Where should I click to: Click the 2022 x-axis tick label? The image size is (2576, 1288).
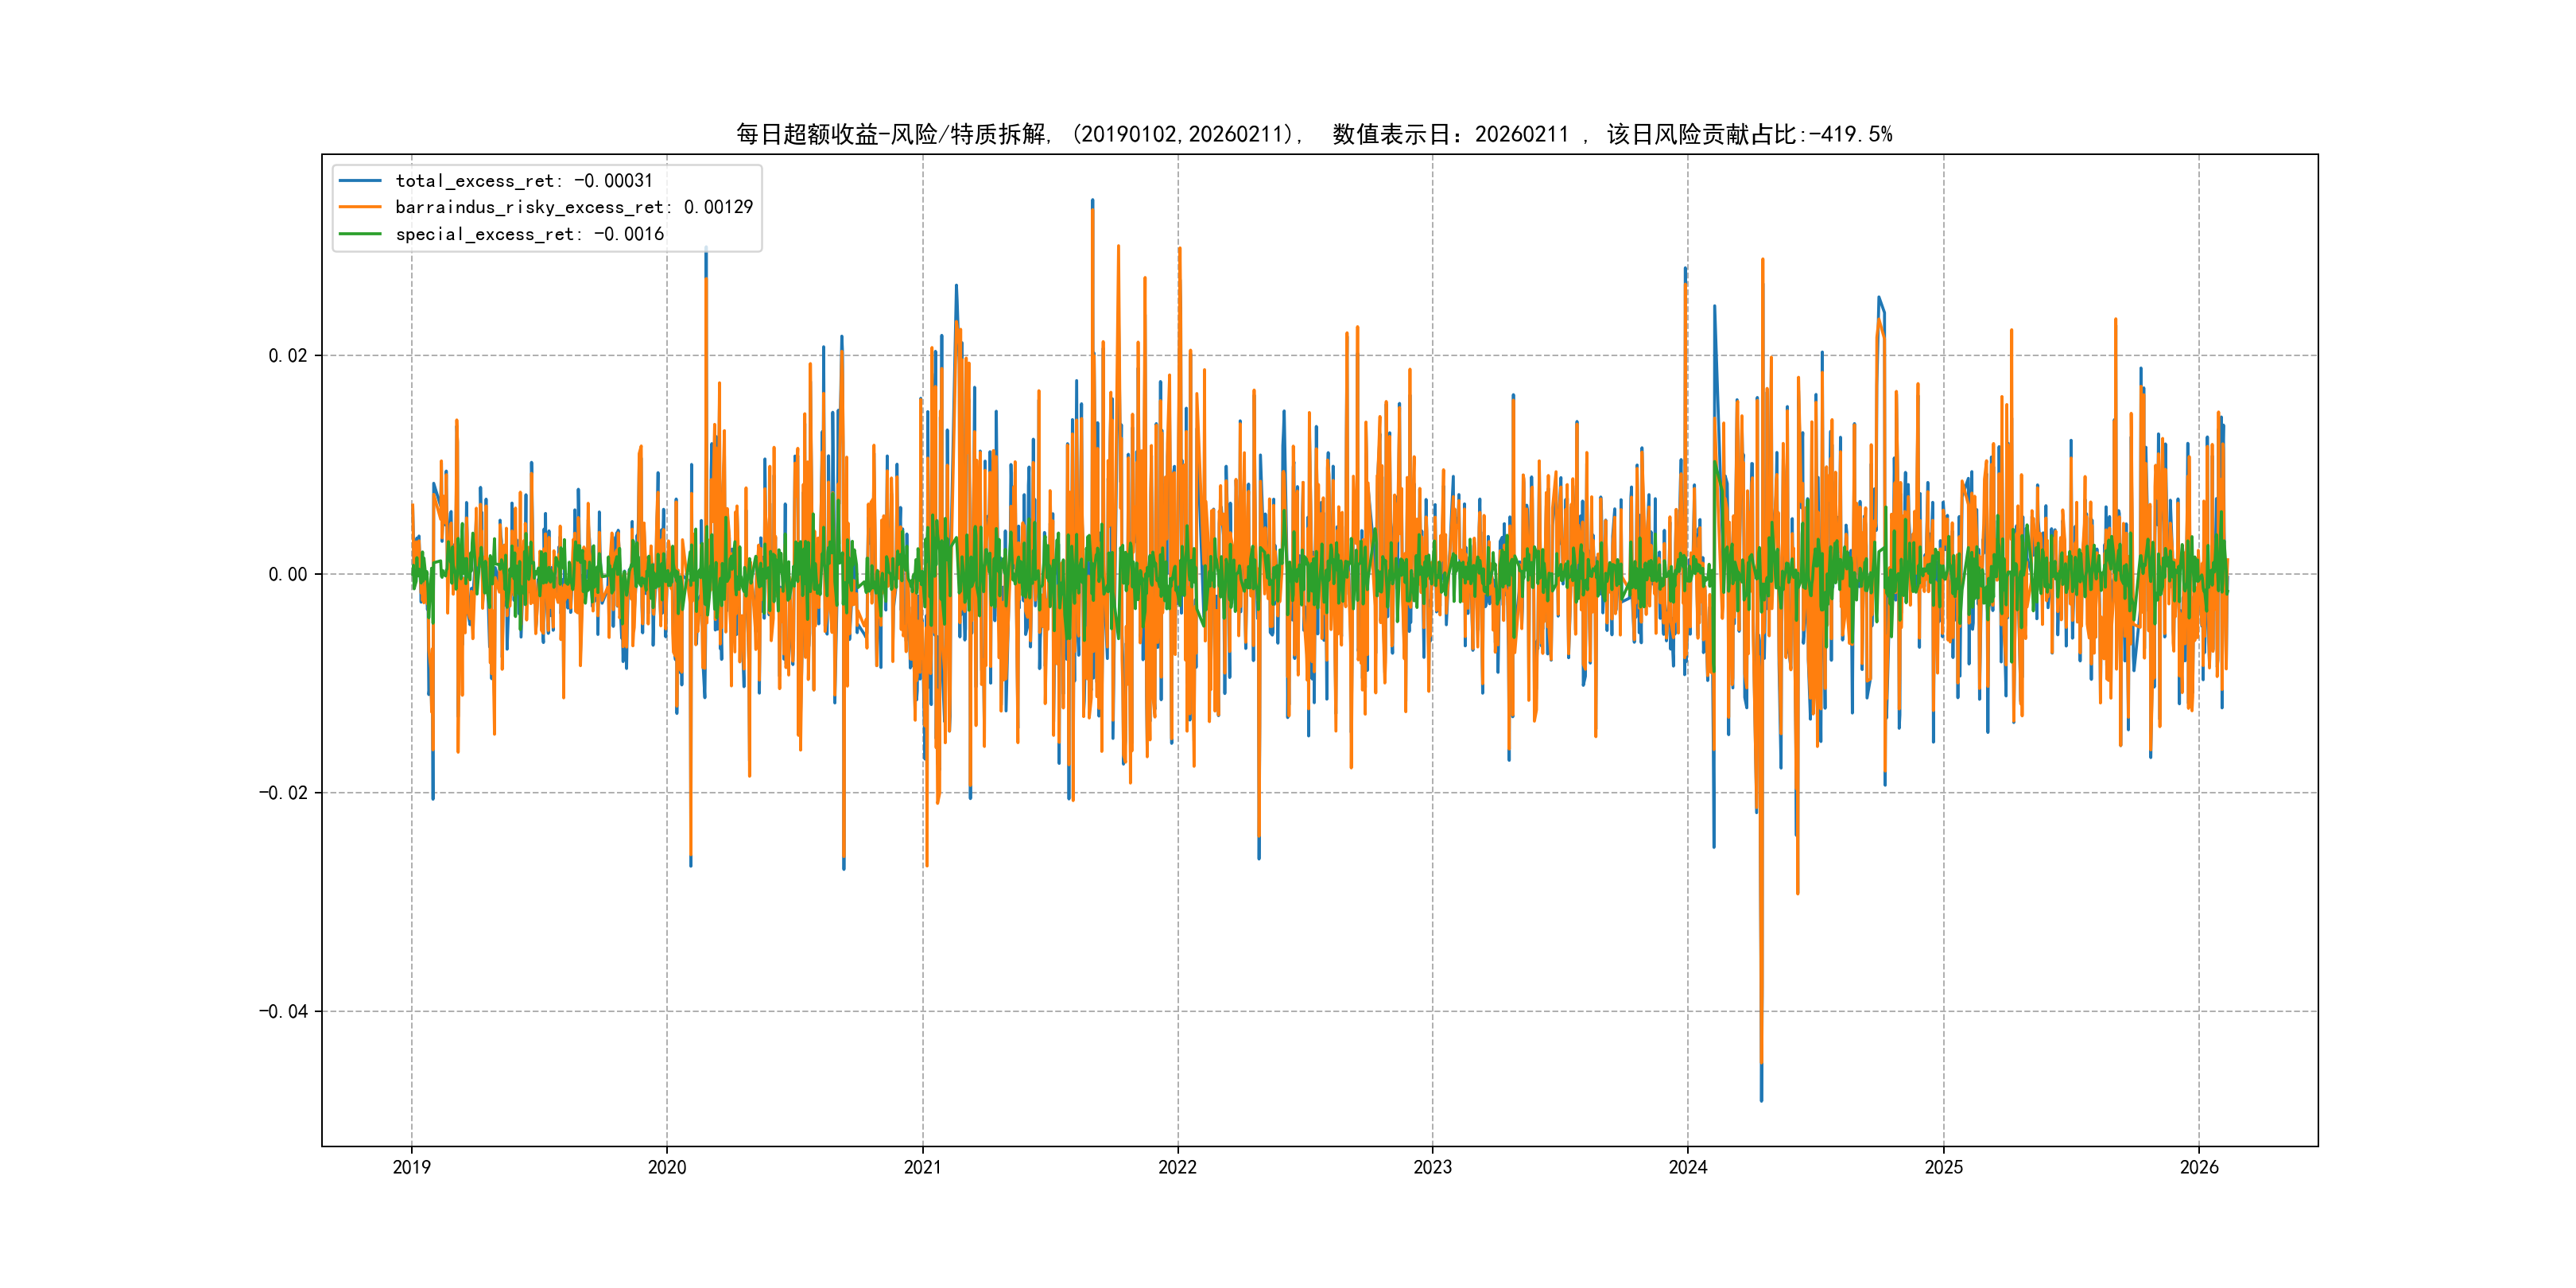coord(1177,1167)
